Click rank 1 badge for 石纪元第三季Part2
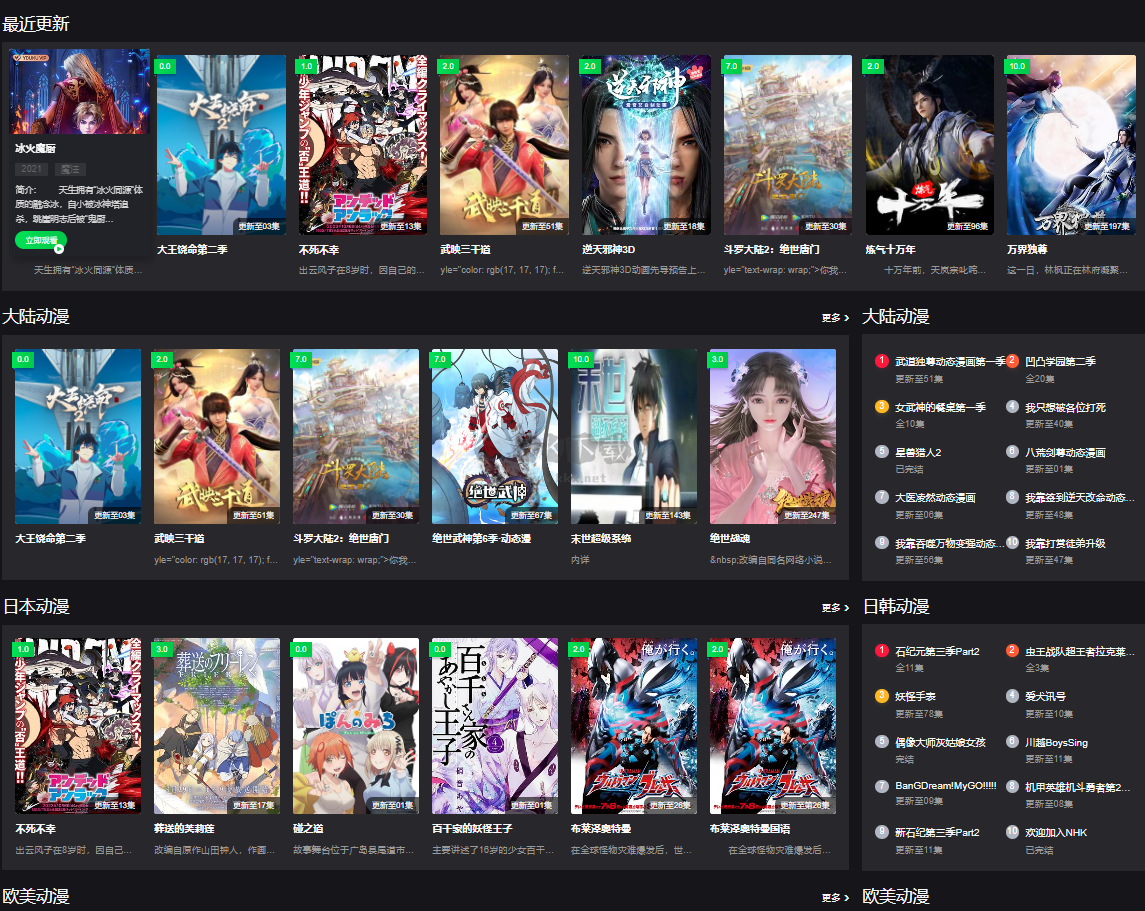This screenshot has width=1145, height=911. click(881, 650)
